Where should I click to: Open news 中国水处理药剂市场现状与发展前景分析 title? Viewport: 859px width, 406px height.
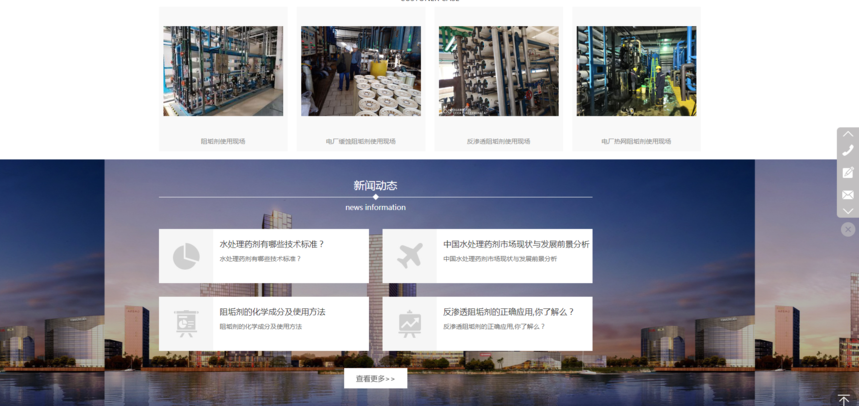(516, 244)
